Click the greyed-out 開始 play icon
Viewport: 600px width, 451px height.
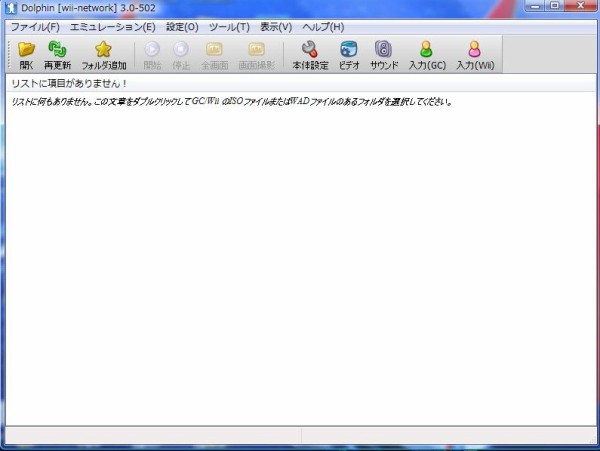tap(152, 55)
